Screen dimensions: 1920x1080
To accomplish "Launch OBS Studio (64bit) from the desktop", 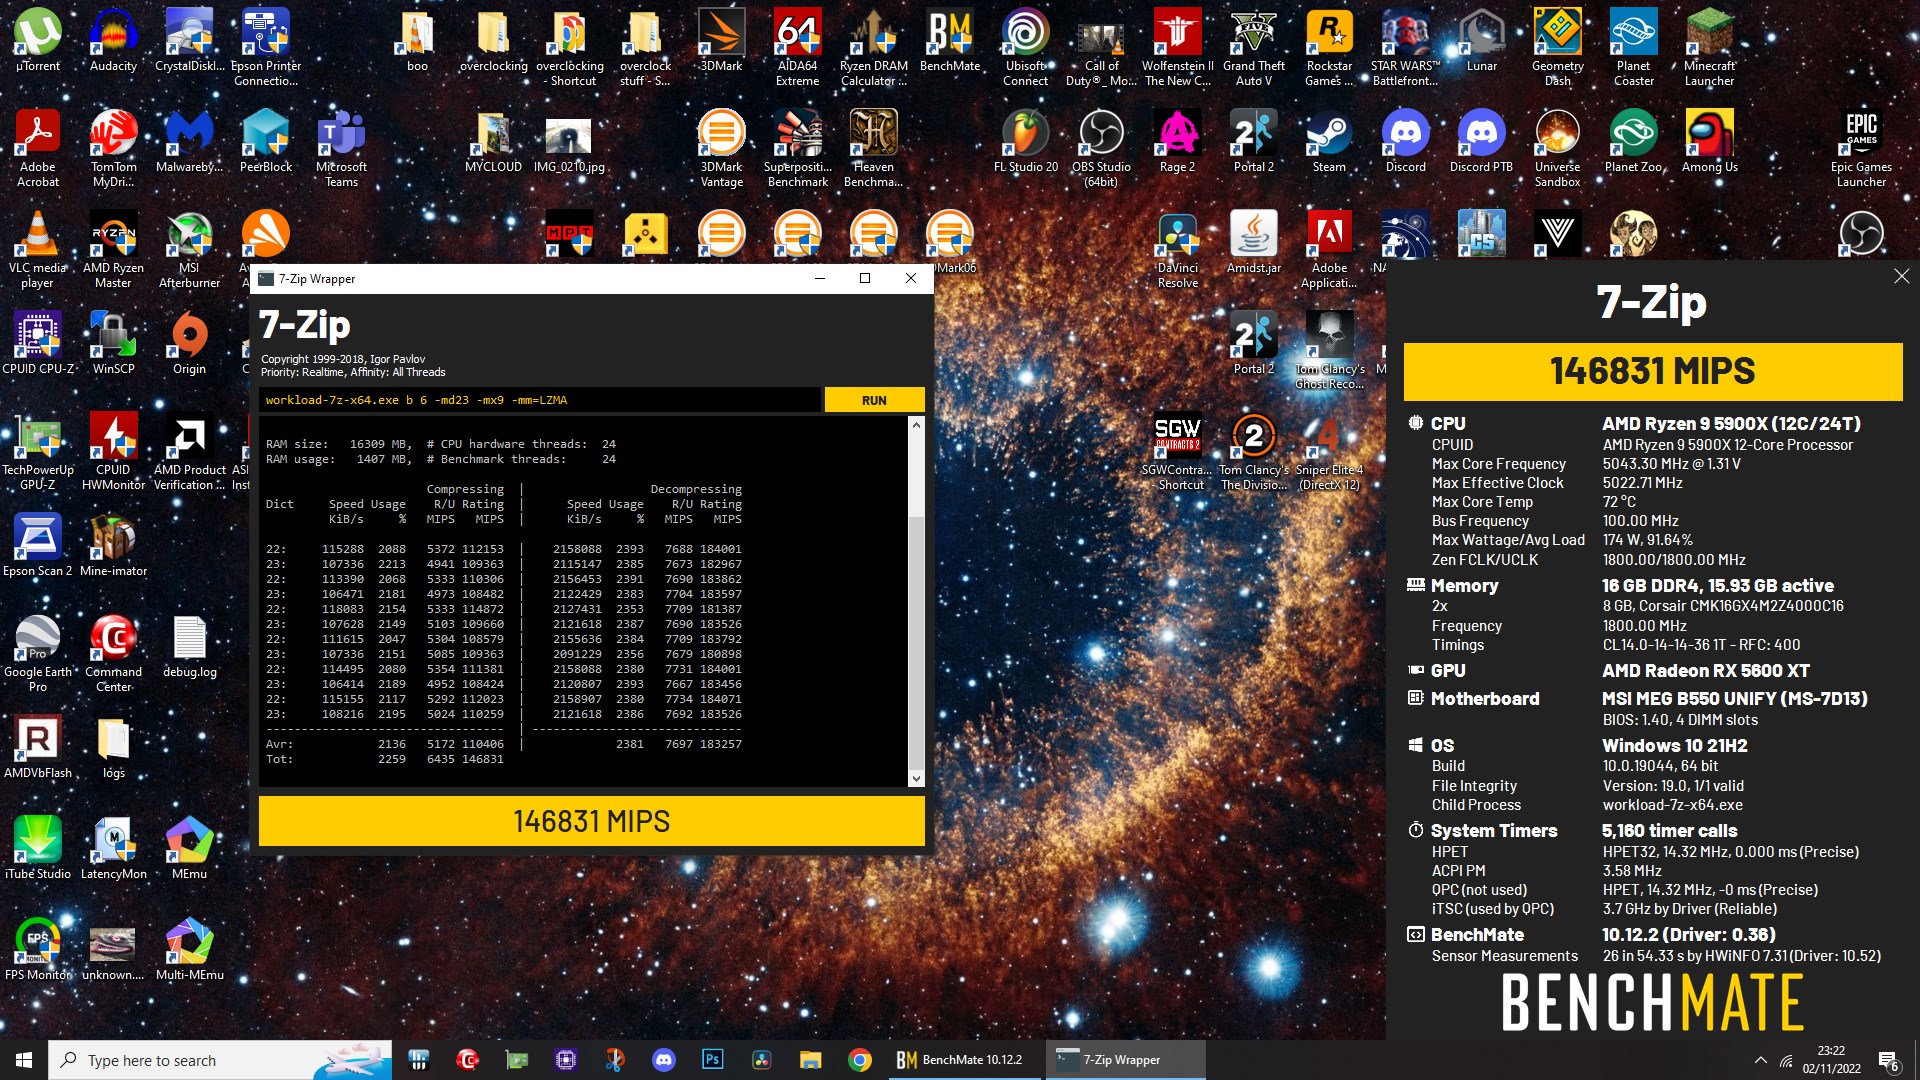I will point(1101,148).
